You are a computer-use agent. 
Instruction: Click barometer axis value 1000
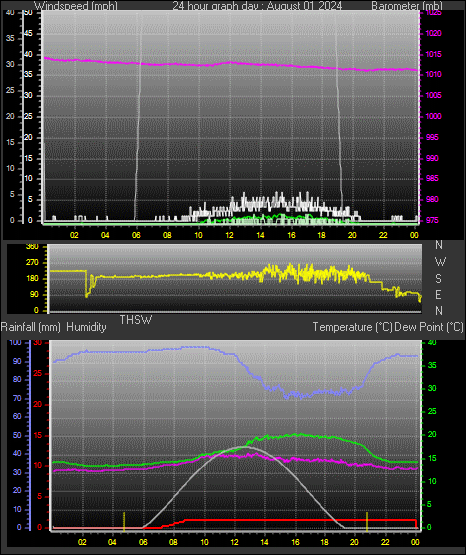433,116
